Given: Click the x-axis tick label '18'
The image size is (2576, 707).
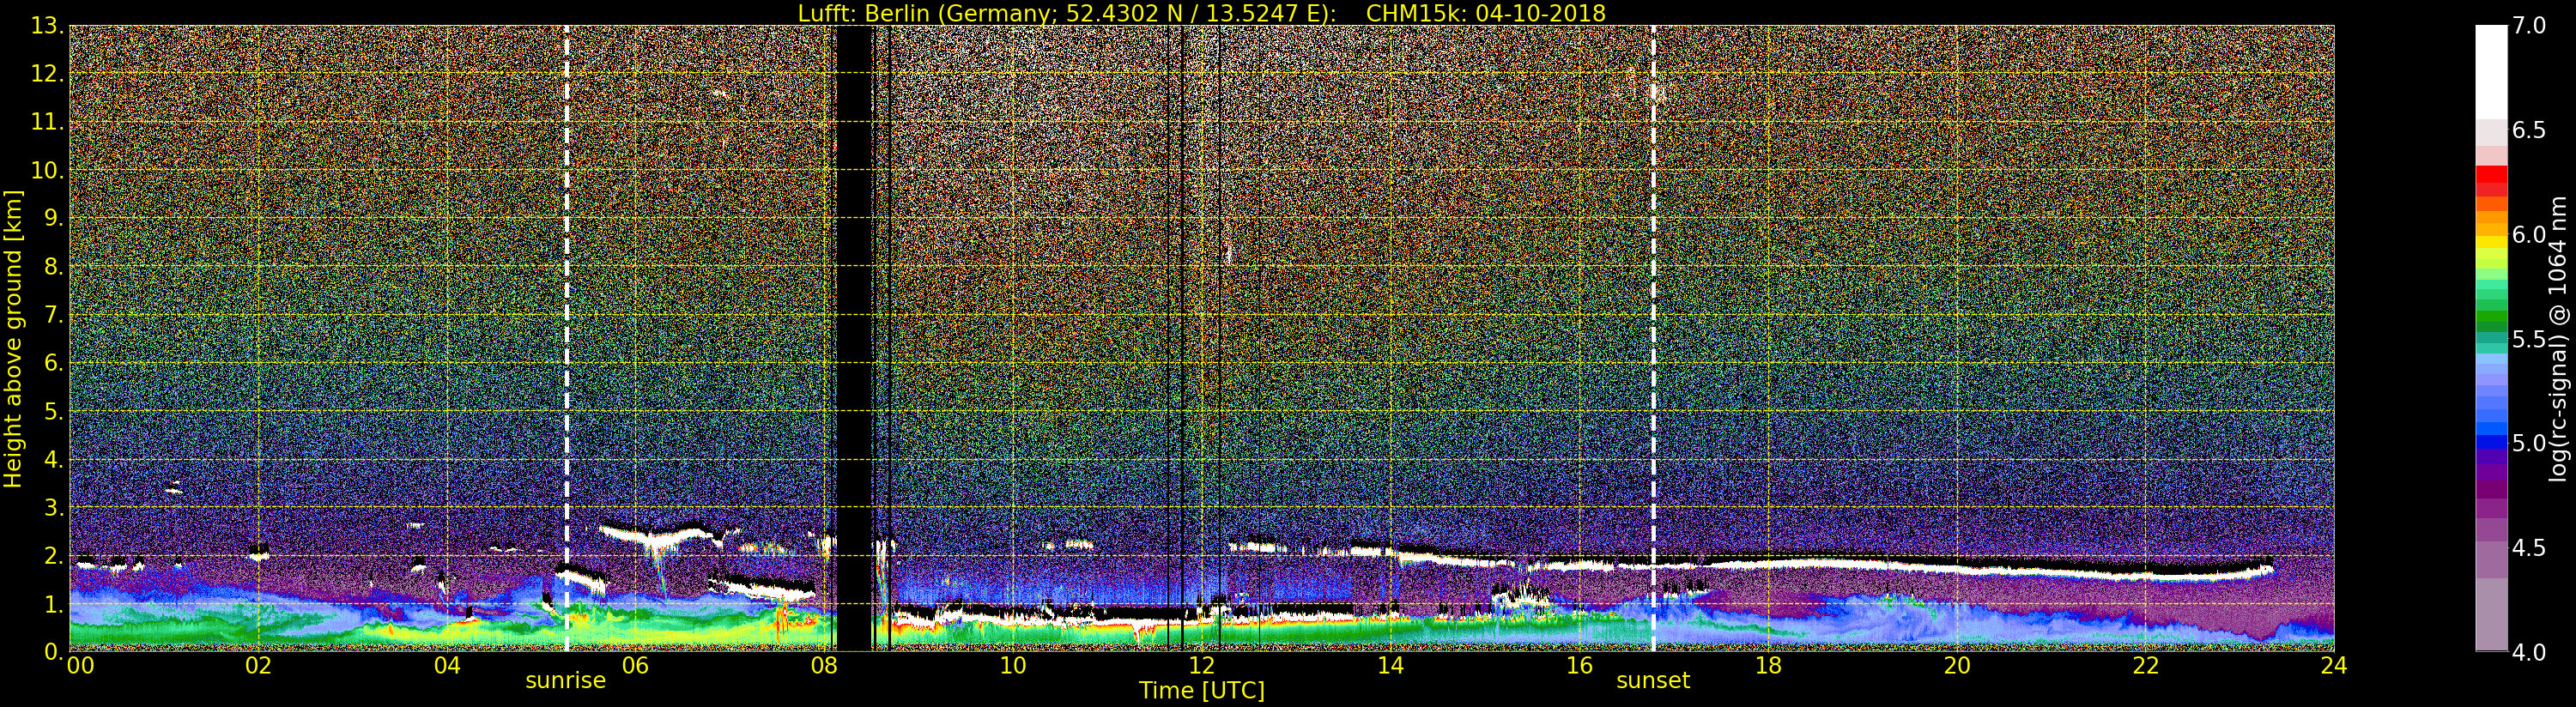Looking at the screenshot, I should point(1768,665).
